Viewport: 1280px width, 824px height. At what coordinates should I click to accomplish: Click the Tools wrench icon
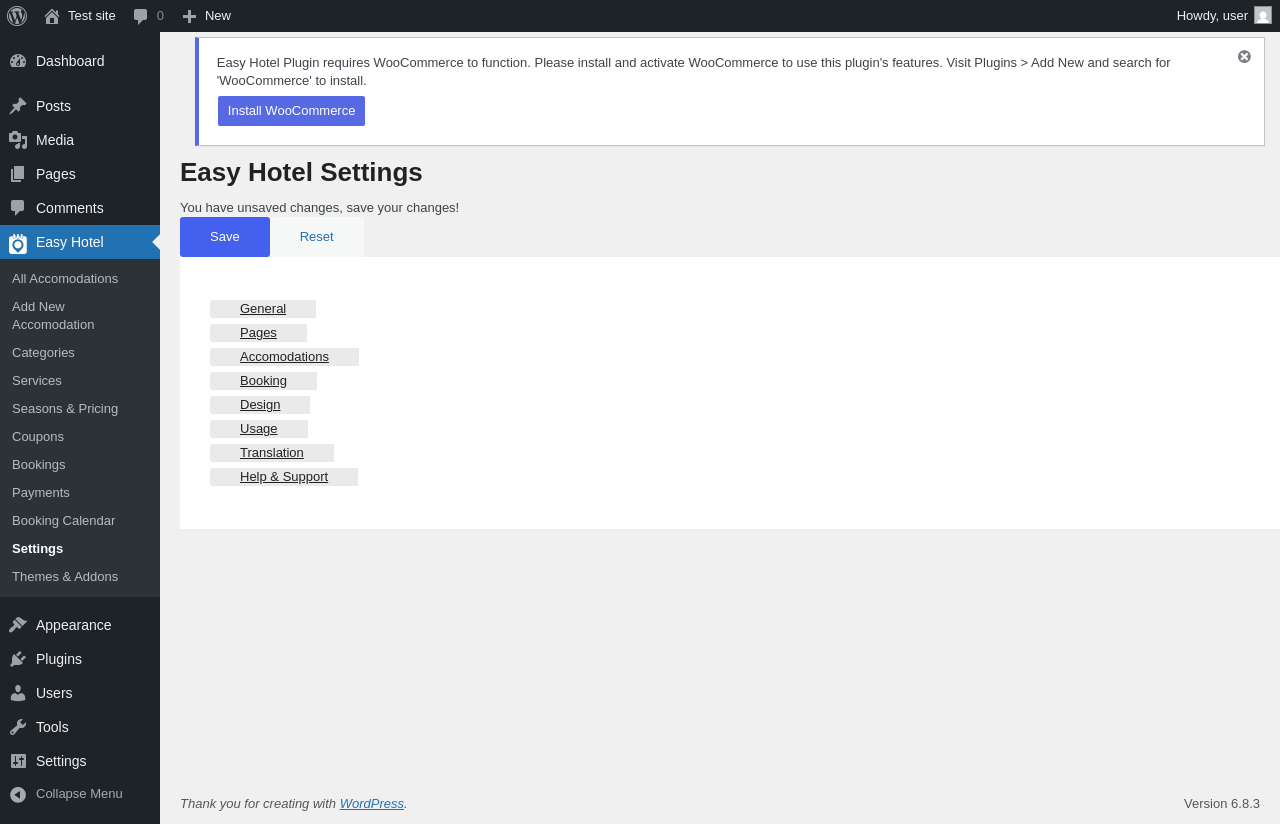pos(18,727)
